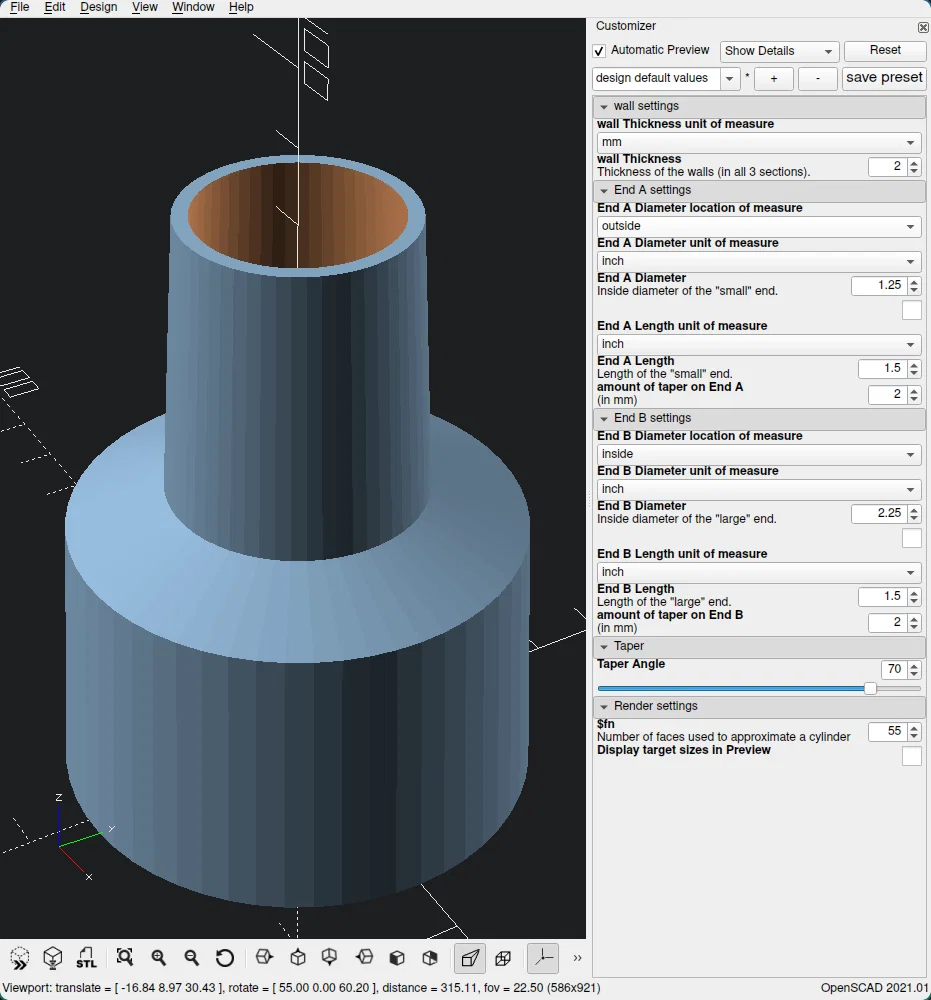This screenshot has height=1000, width=931.
Task: Enable Perspective projection icon
Action: [x=470, y=958]
